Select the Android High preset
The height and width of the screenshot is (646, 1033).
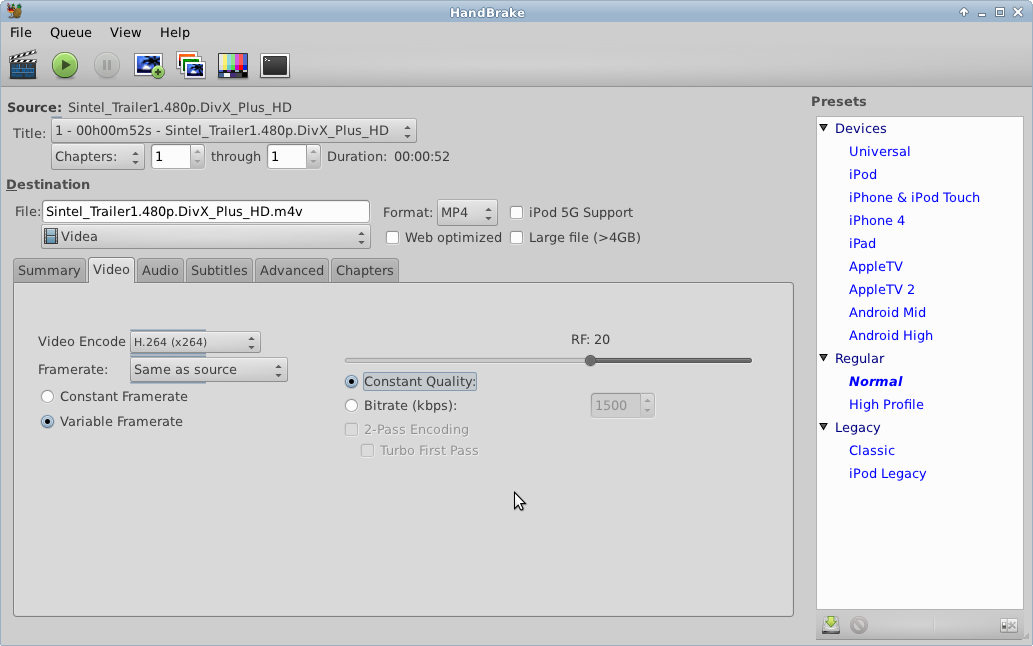point(891,336)
